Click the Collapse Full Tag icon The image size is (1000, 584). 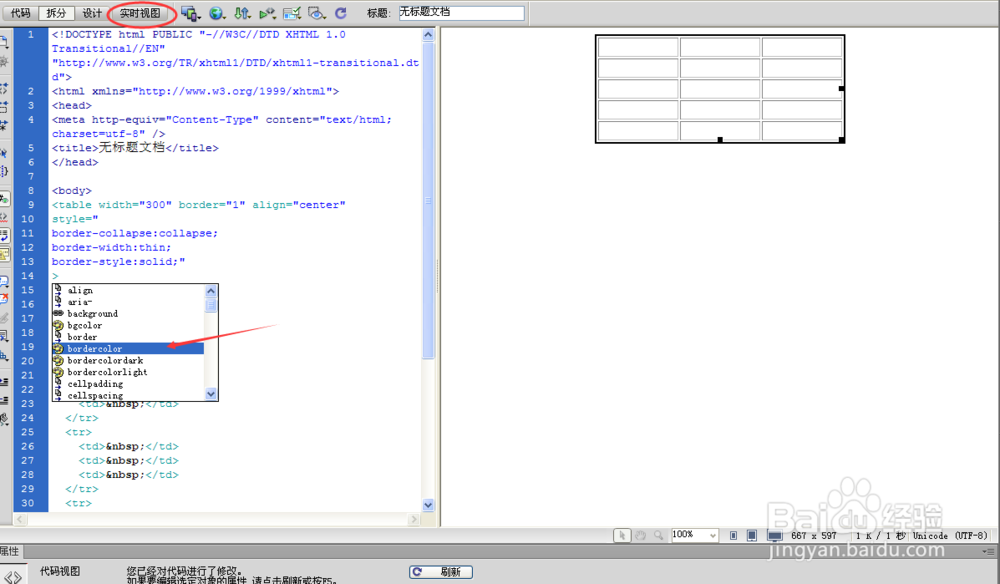tap(4, 89)
